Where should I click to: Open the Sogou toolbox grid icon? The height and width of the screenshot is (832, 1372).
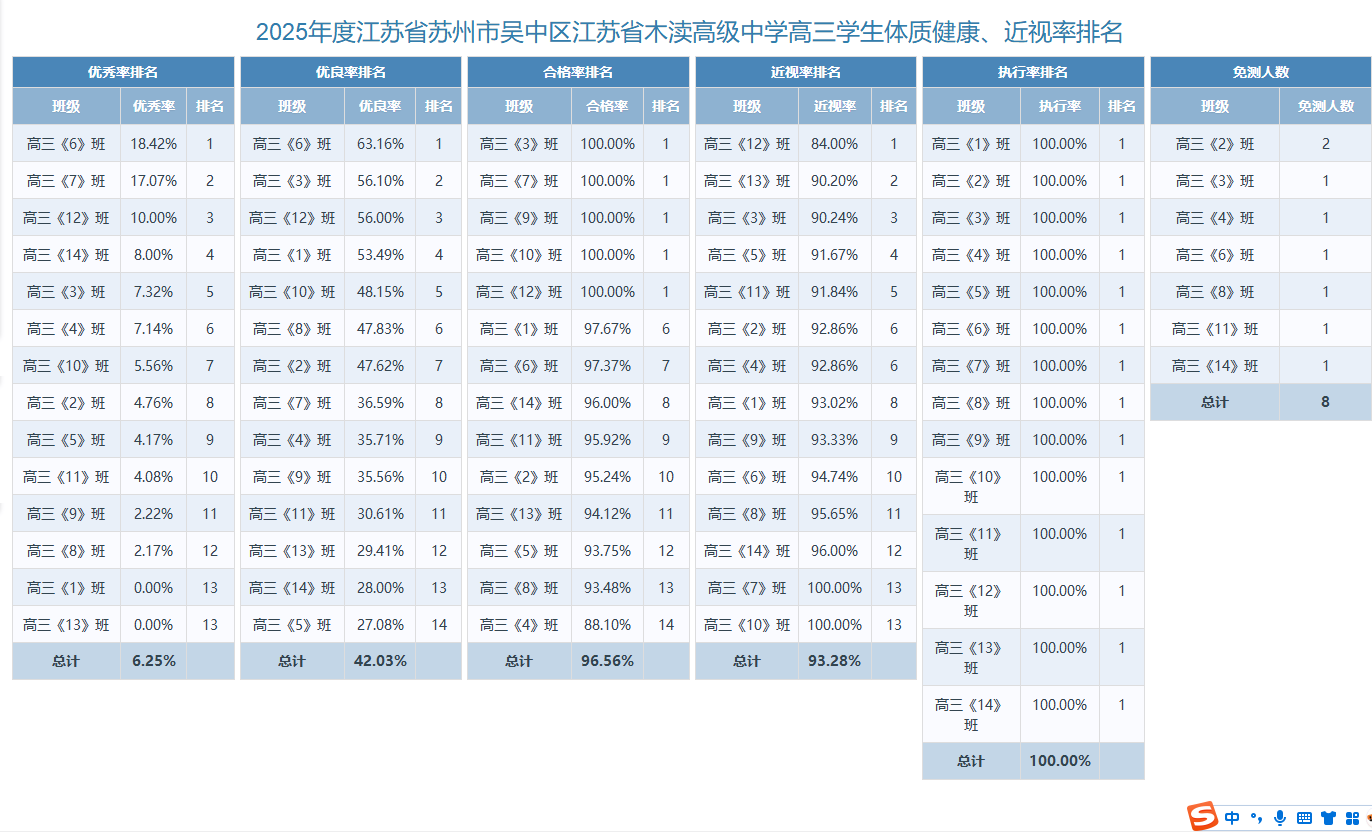(x=1353, y=817)
